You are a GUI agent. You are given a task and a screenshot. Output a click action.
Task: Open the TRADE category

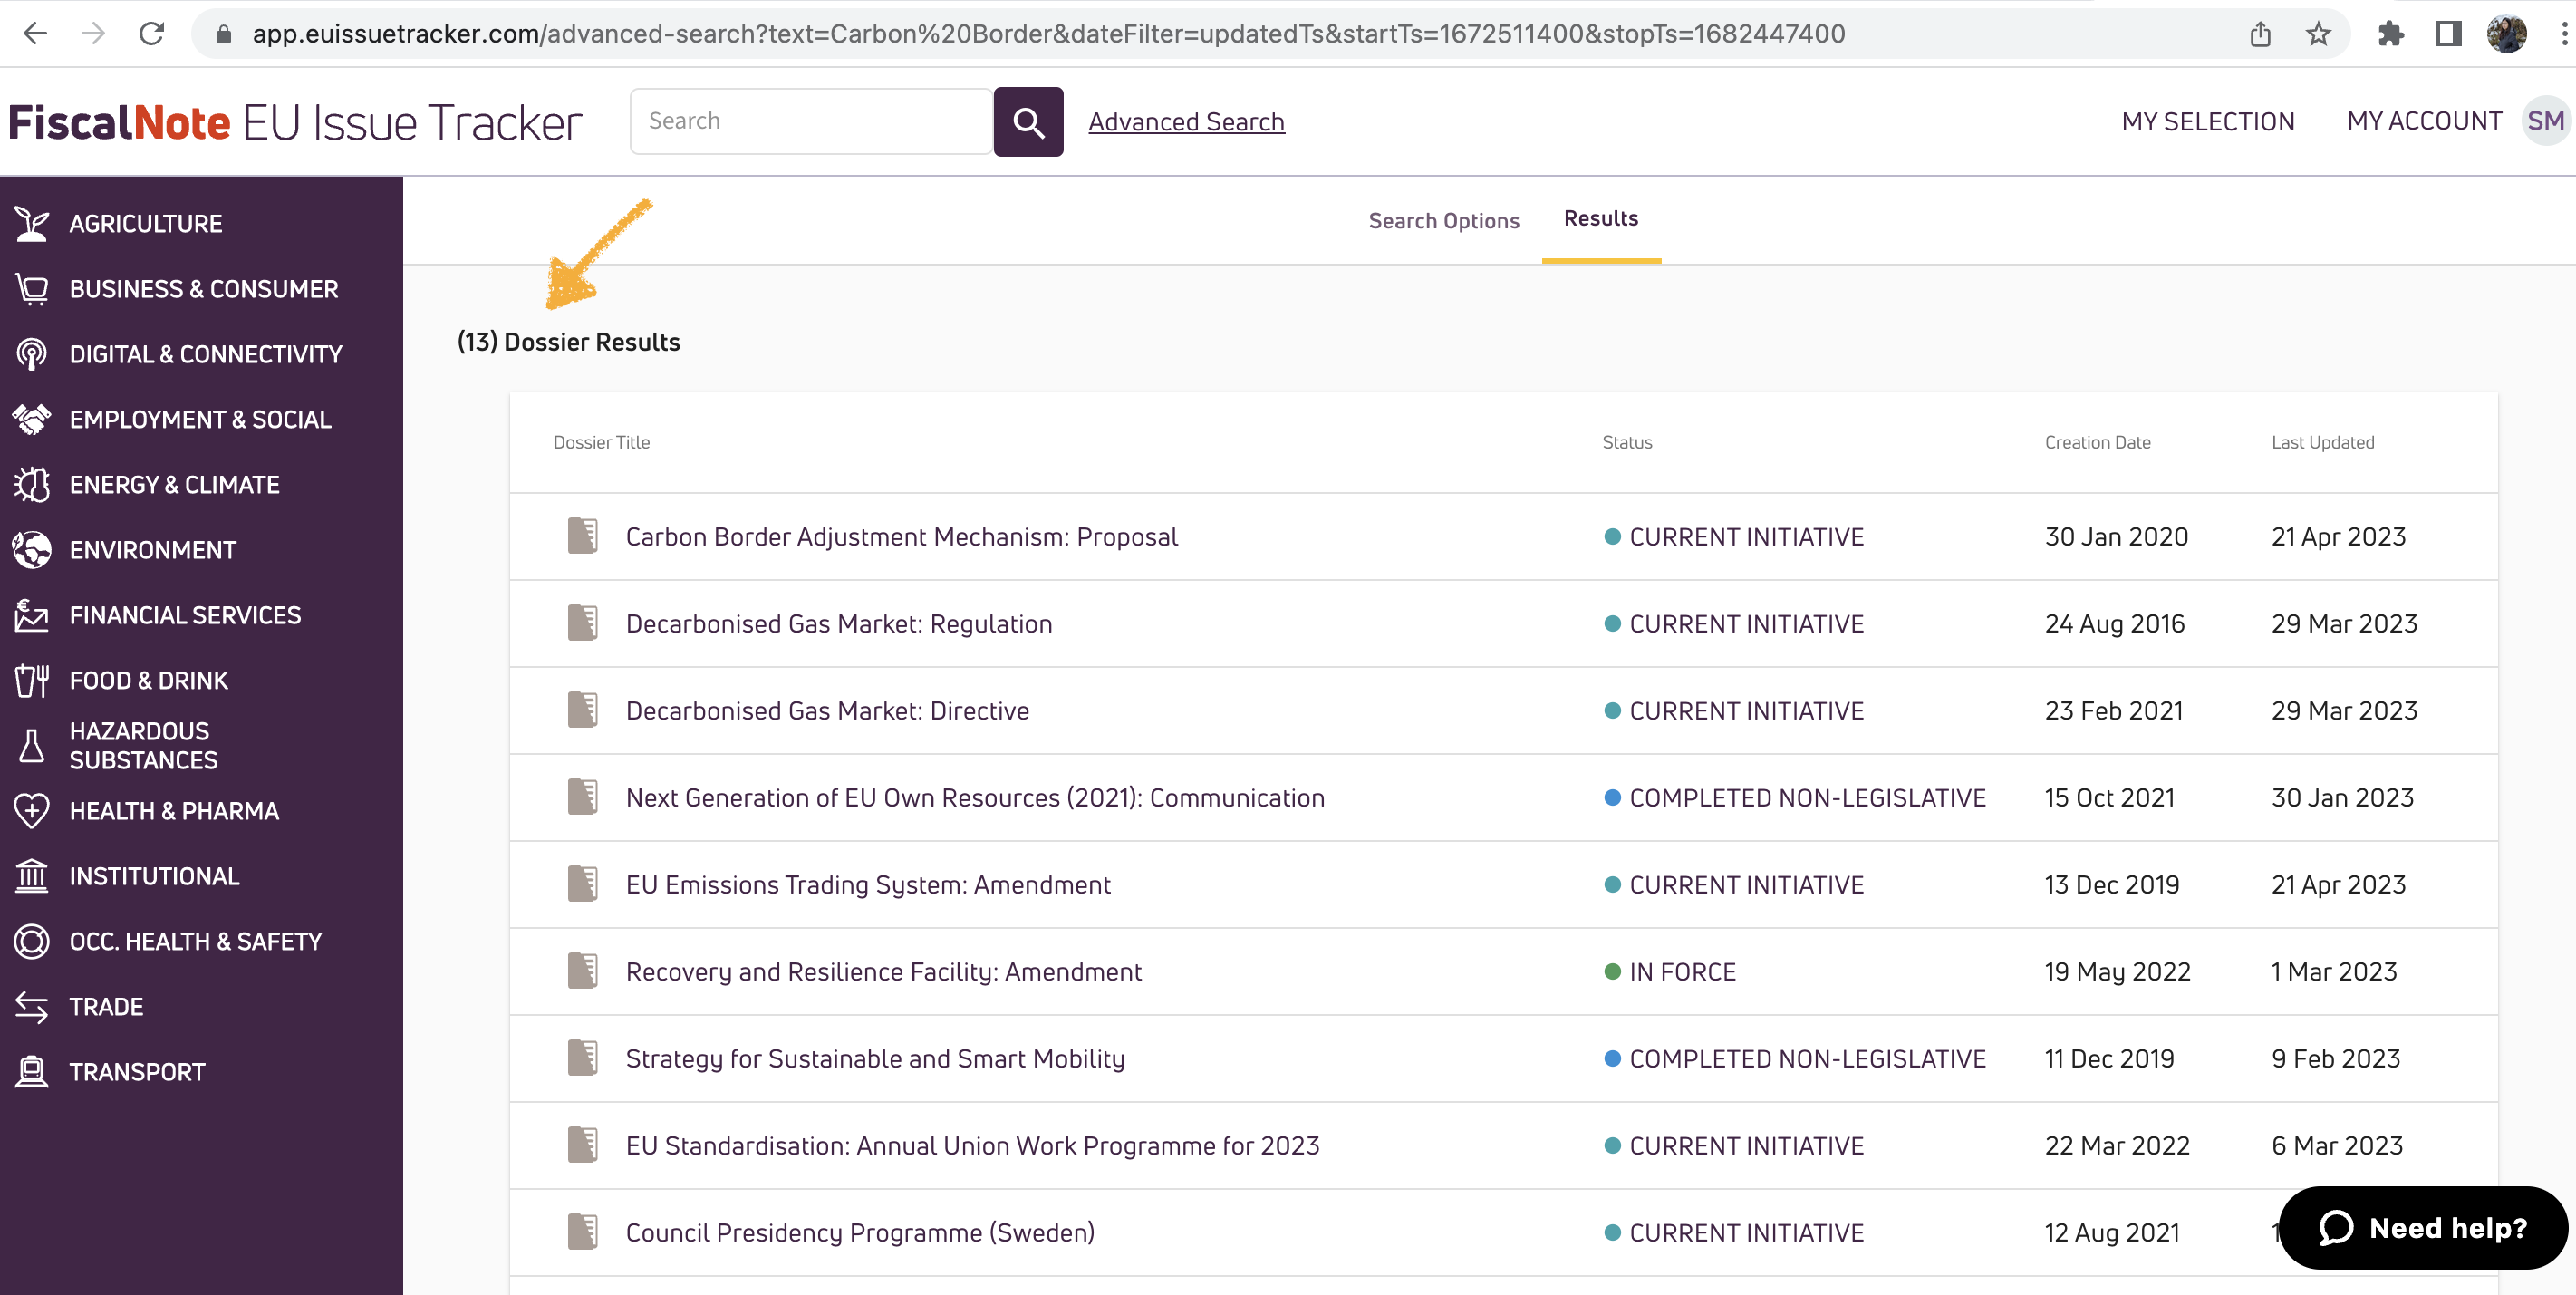pyautogui.click(x=106, y=1007)
